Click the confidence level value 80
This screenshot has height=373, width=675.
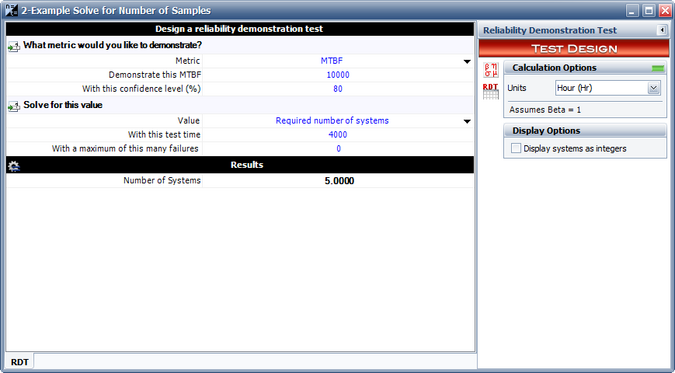(338, 89)
